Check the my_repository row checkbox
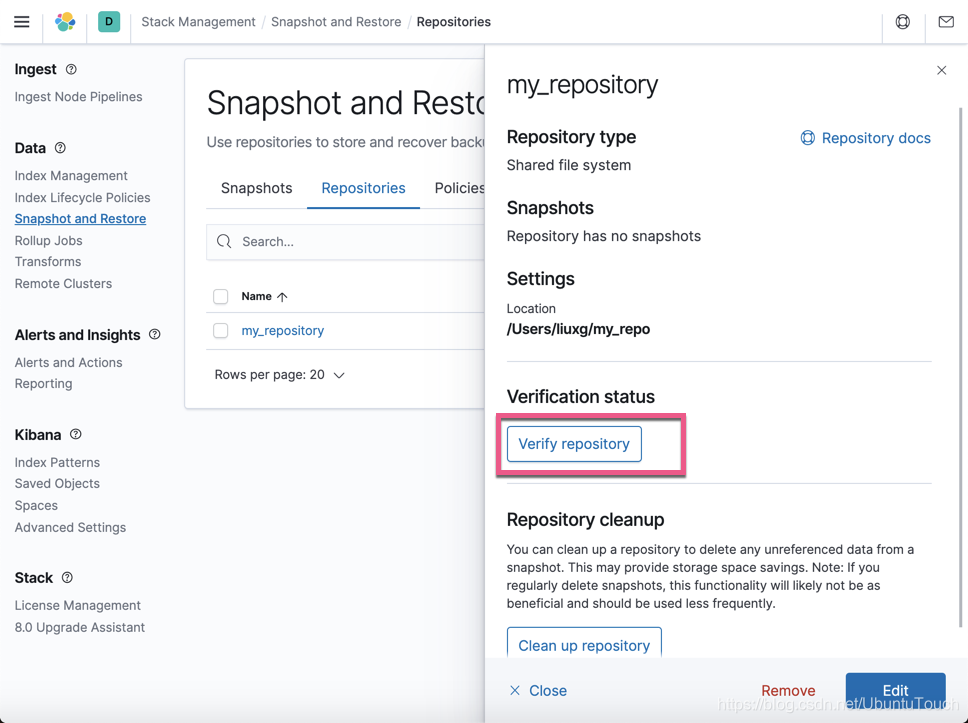 tap(220, 330)
